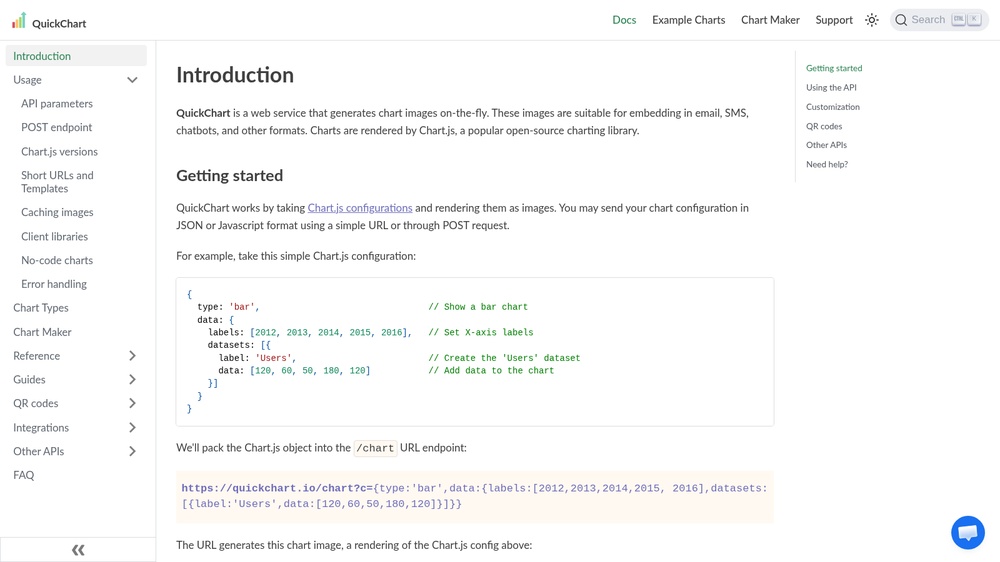Jump to Getting started in table of contents

tap(834, 68)
